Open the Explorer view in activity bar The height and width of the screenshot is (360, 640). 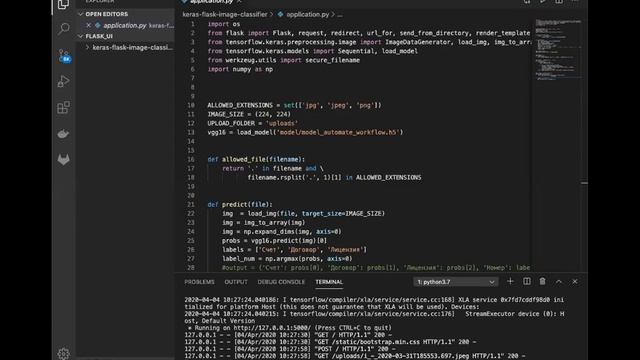coord(63,4)
